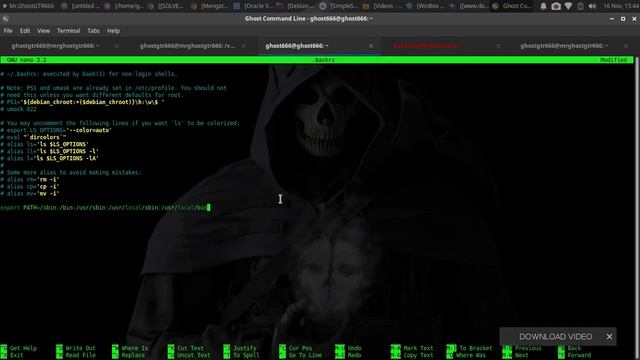The height and width of the screenshot is (360, 640).
Task: Close the red-titled terminal tab
Action: click(x=498, y=46)
